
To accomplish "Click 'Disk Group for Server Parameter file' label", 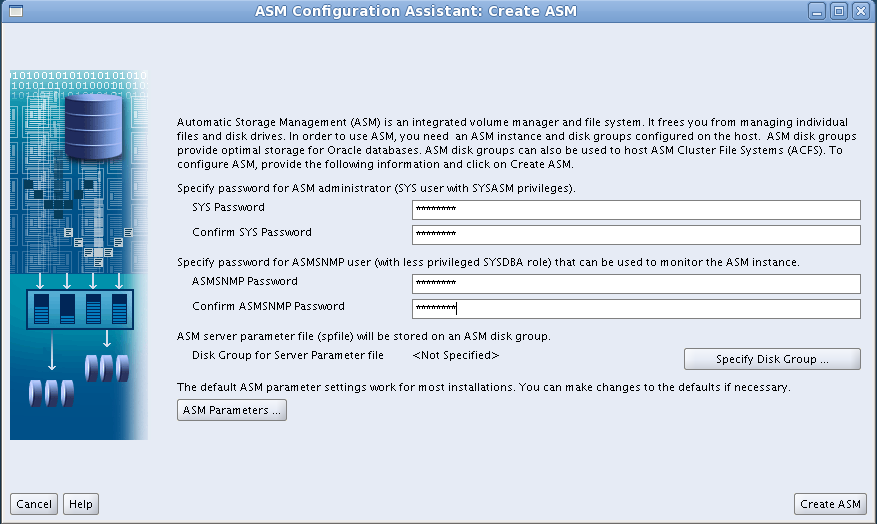I will click(287, 355).
